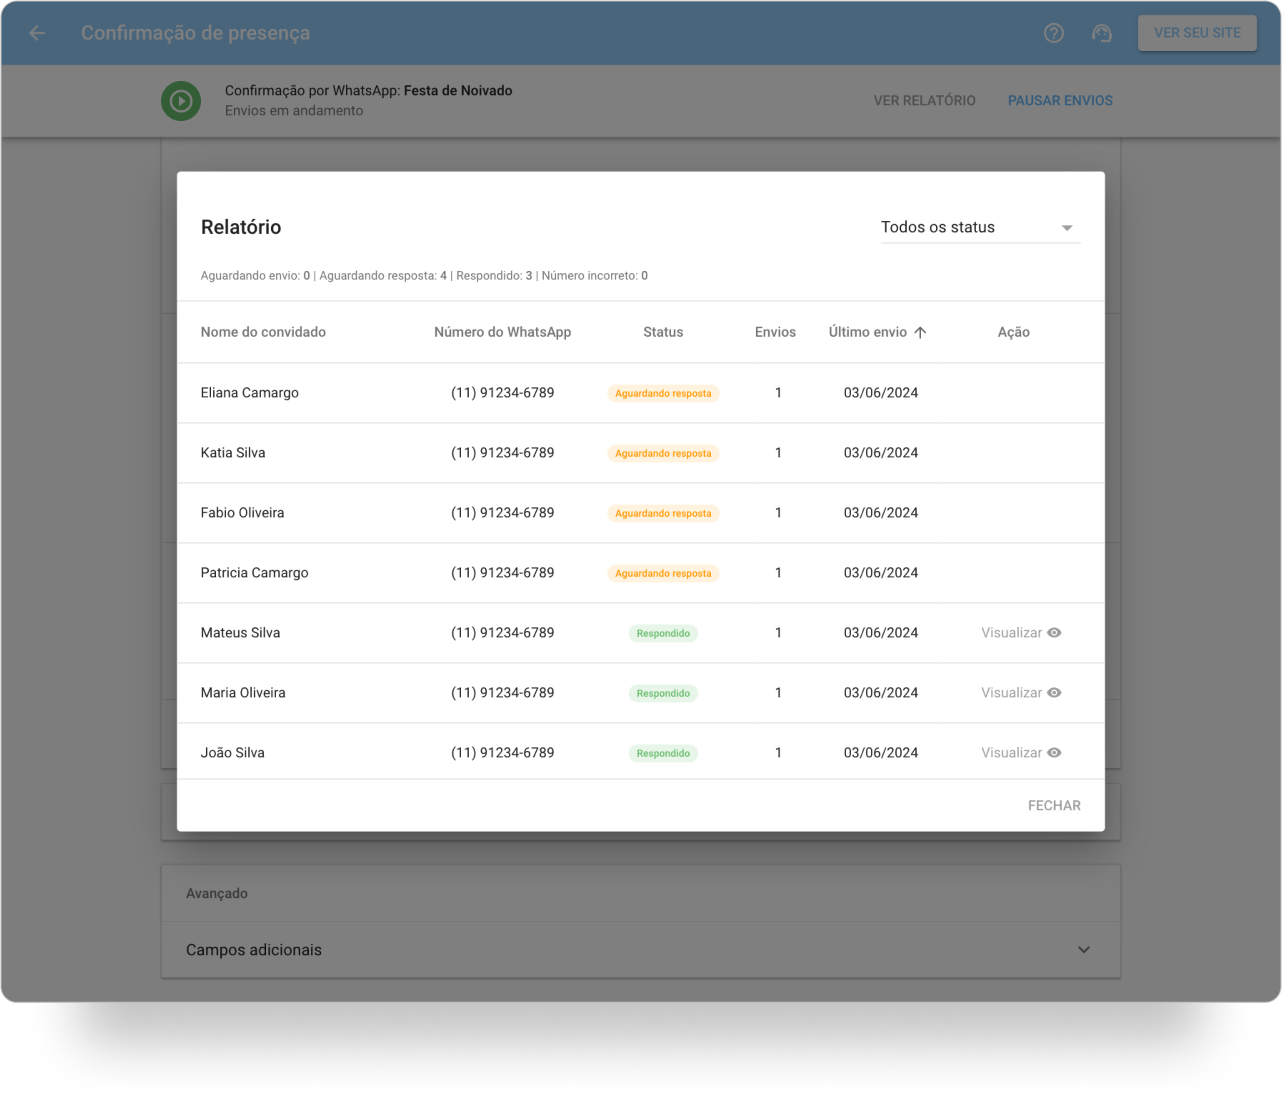The image size is (1282, 1103).
Task: Click Aguardando resposta badge for Eliana Camargo
Action: point(663,393)
